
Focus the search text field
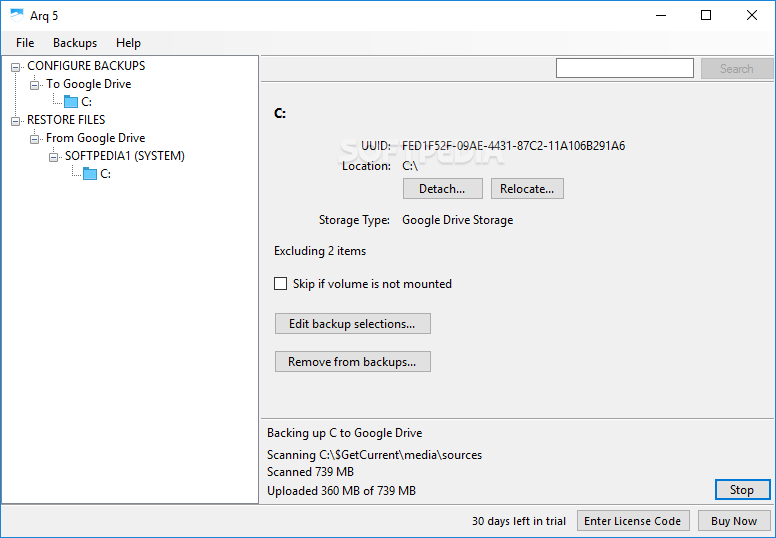[x=625, y=68]
